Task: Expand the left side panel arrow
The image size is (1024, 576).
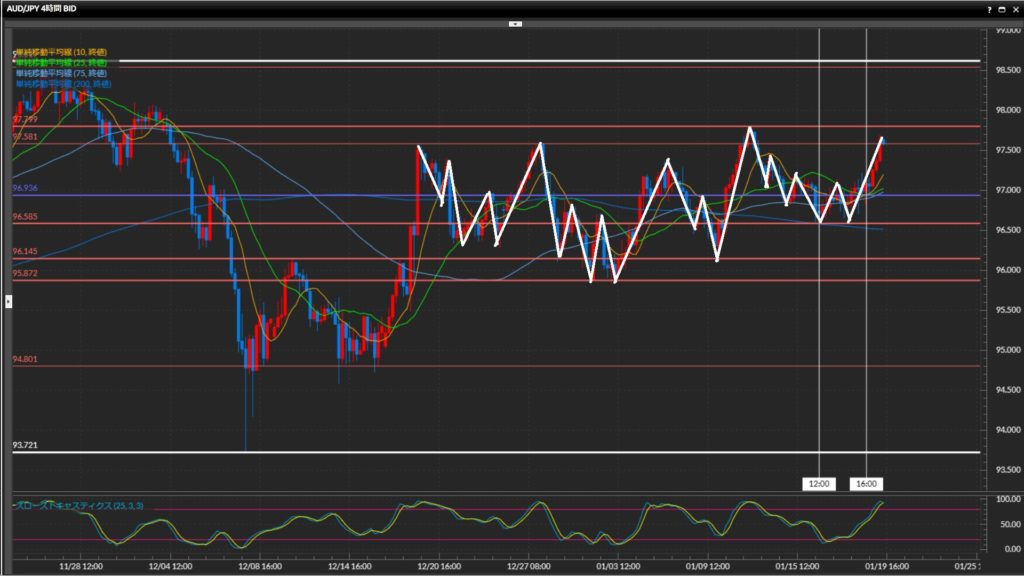Action: pos(7,300)
